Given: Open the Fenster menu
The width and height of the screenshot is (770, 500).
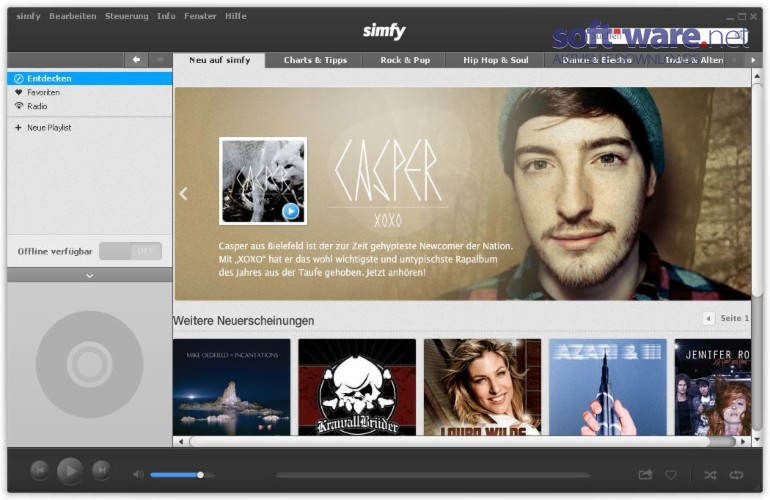Looking at the screenshot, I should (x=200, y=16).
